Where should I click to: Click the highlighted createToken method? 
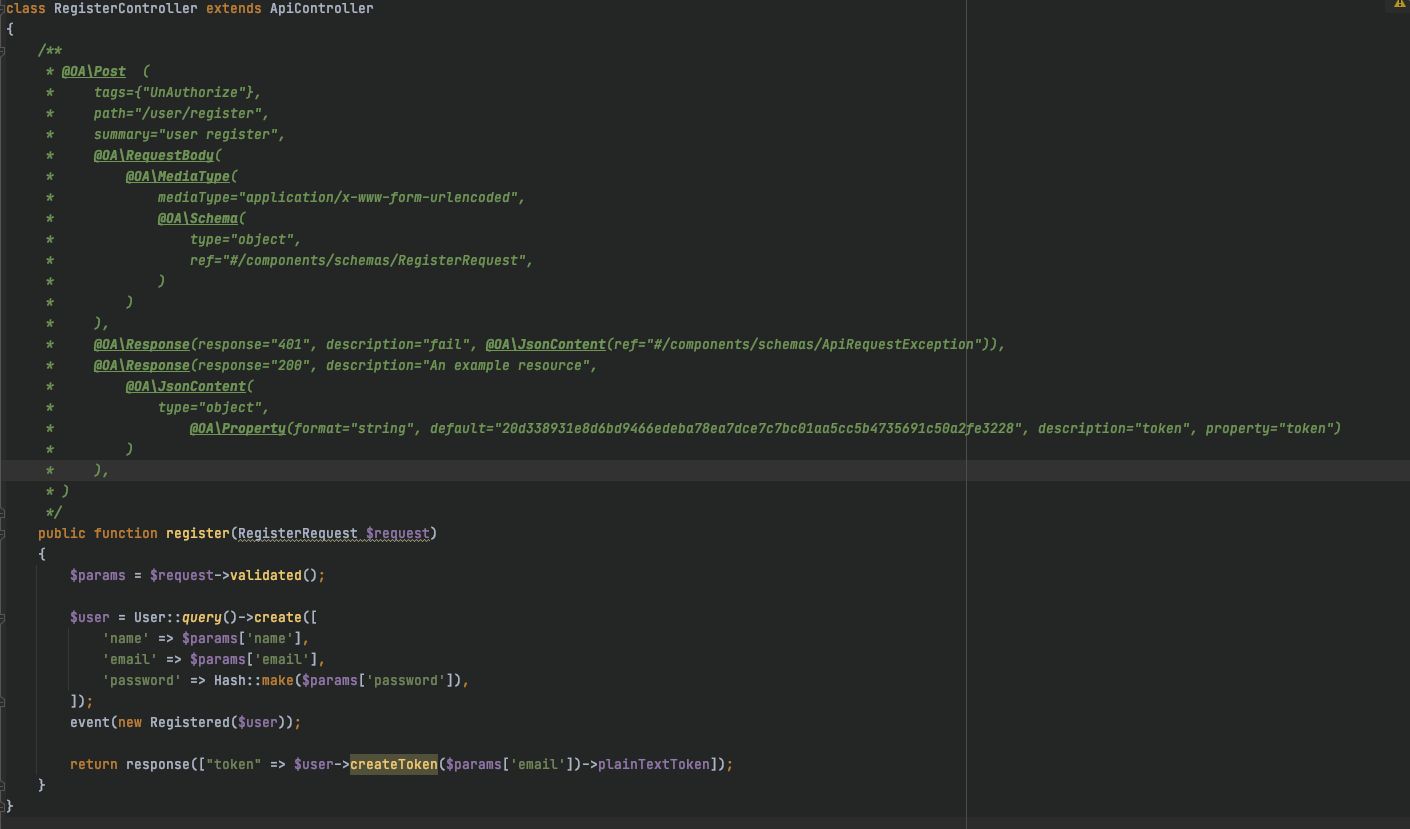[394, 764]
